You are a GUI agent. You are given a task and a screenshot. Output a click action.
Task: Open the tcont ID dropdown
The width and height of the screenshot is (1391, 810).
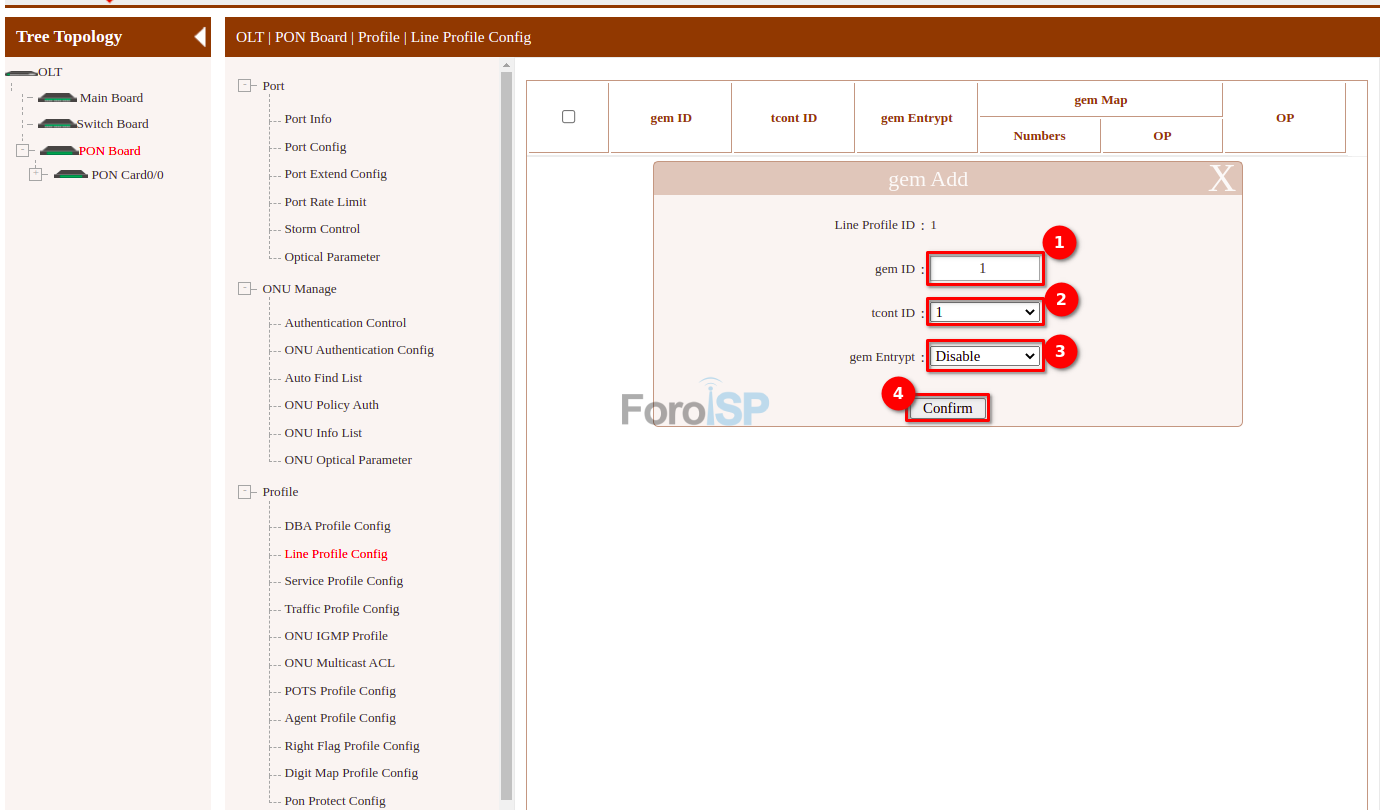[x=985, y=312]
